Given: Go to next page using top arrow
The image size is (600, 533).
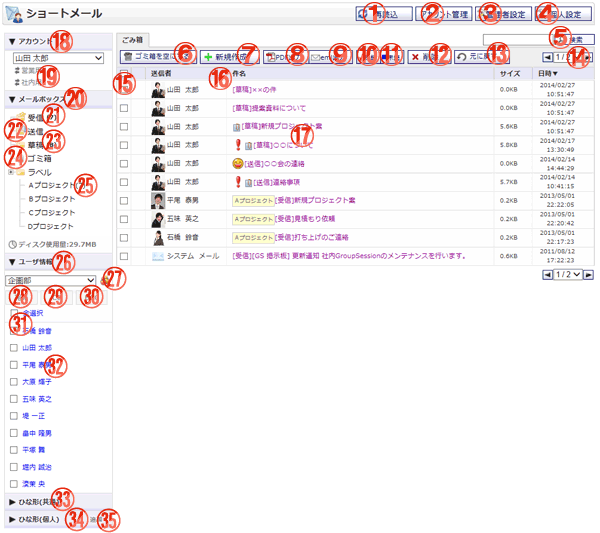Looking at the screenshot, I should click(x=587, y=58).
